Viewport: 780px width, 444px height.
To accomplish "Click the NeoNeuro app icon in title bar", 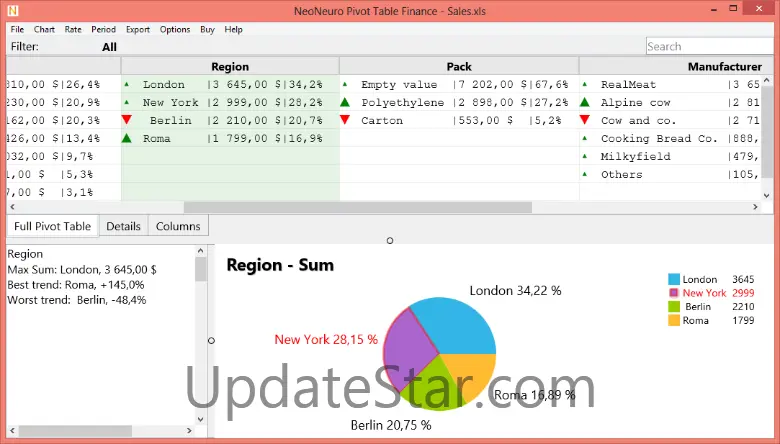I will point(12,10).
